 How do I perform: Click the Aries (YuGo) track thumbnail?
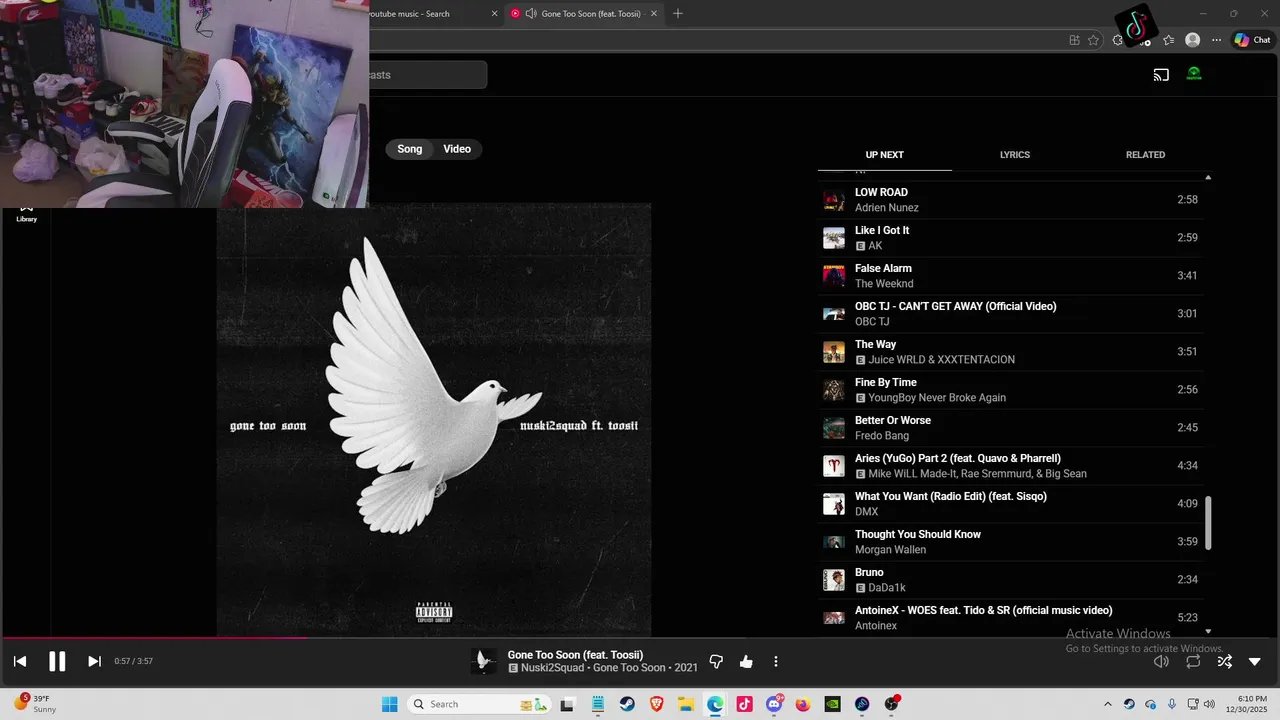(834, 466)
